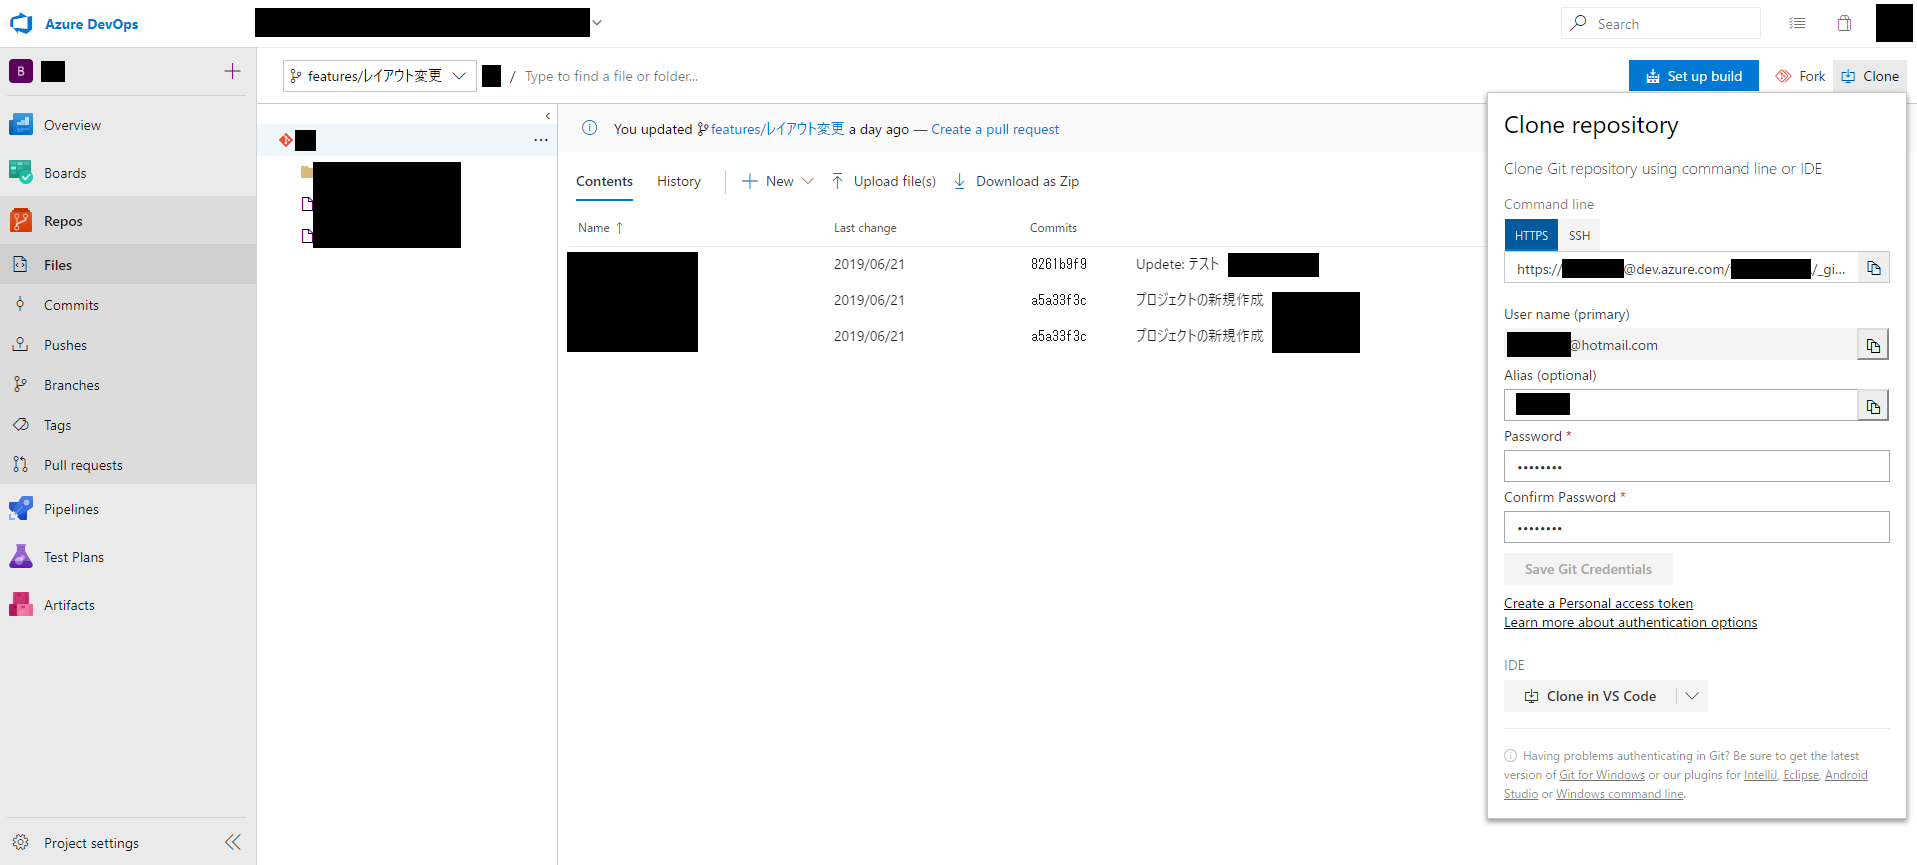Open Project settings
This screenshot has width=1917, height=865.
pos(91,843)
